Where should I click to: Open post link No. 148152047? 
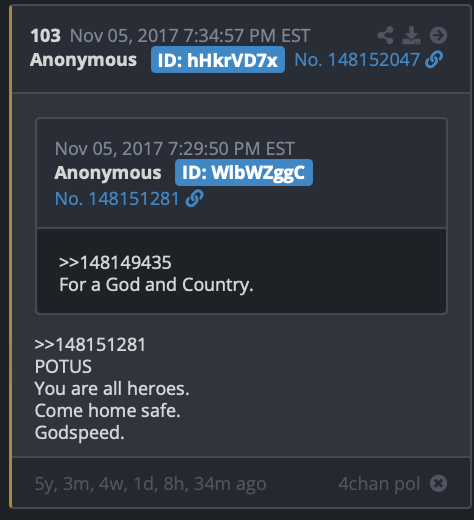click(357, 60)
